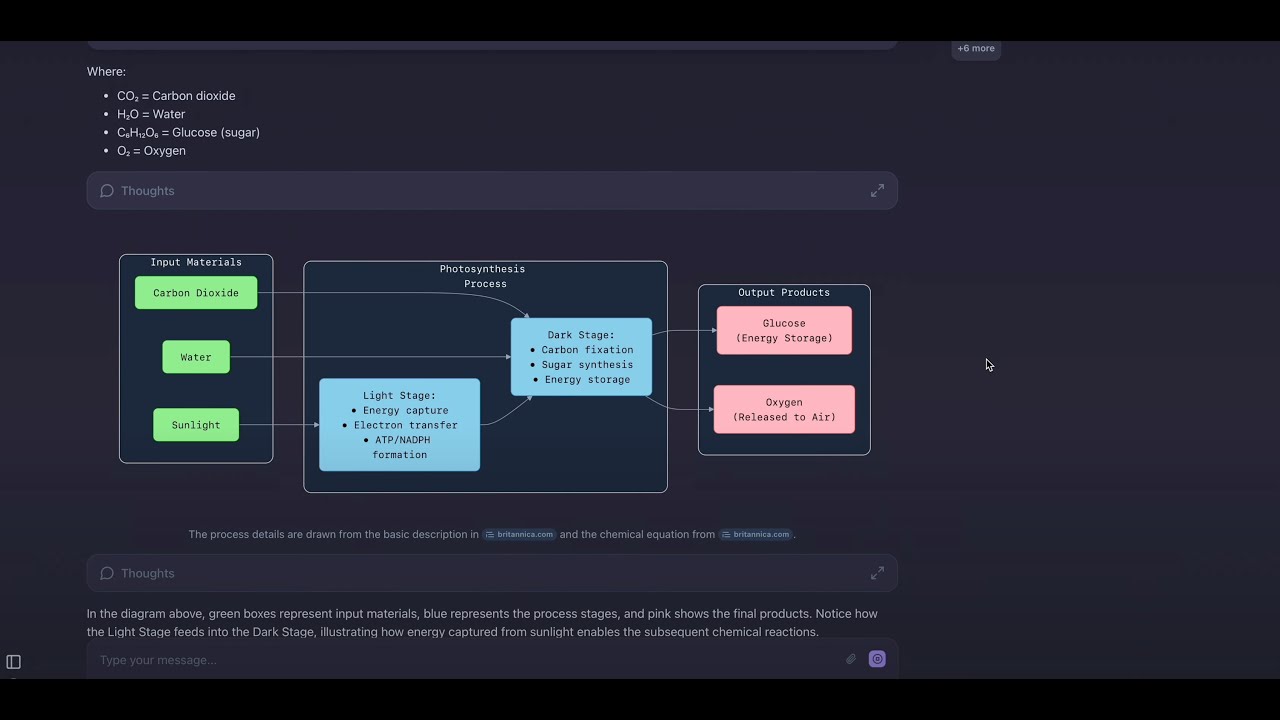
Task: Expand the lower Thoughts panel
Action: click(877, 573)
